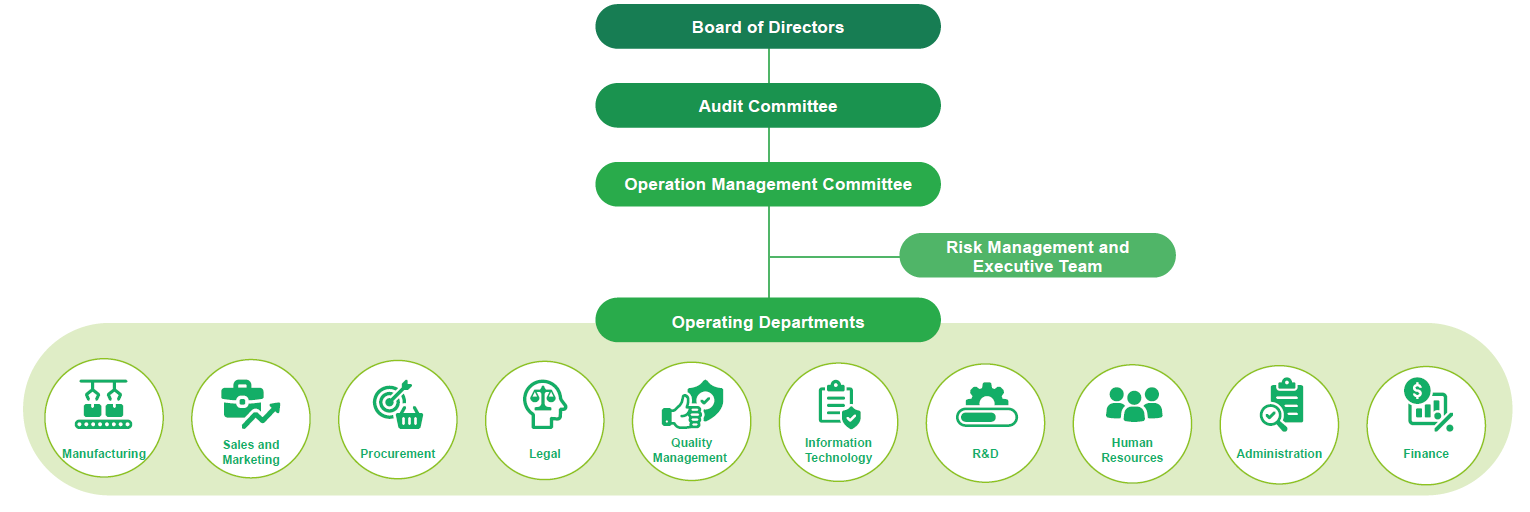This screenshot has width=1530, height=512.
Task: Select the Finance text label
Action: (1426, 454)
